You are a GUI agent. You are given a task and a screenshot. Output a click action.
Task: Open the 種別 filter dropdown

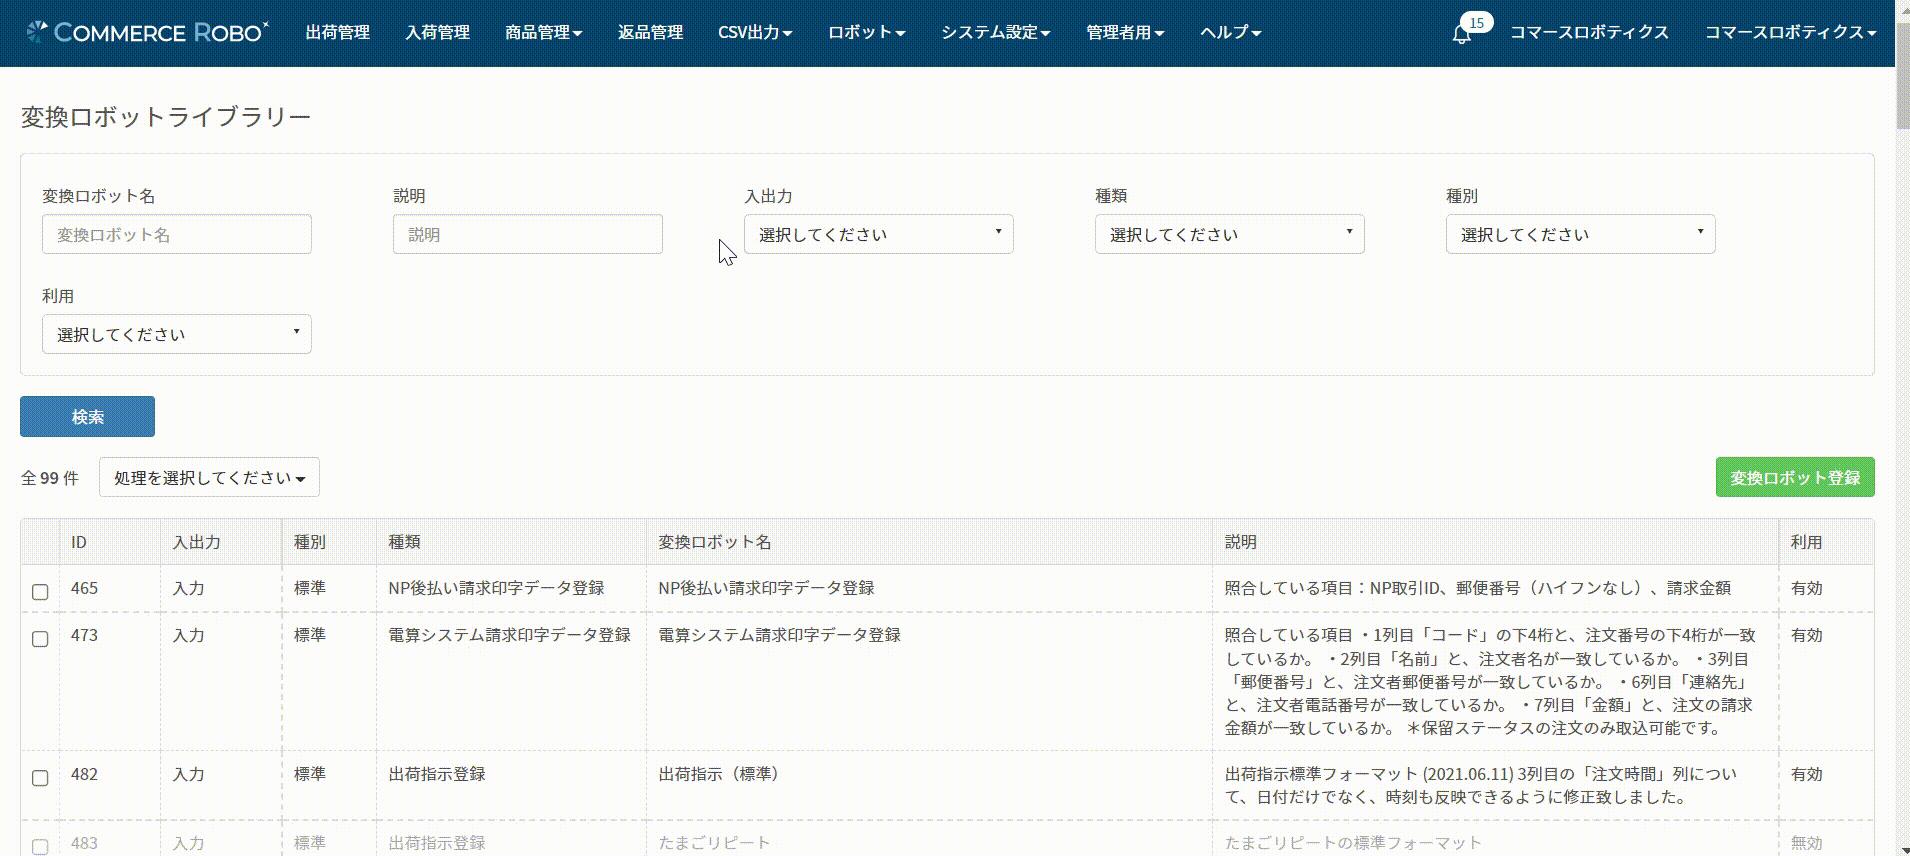1580,234
